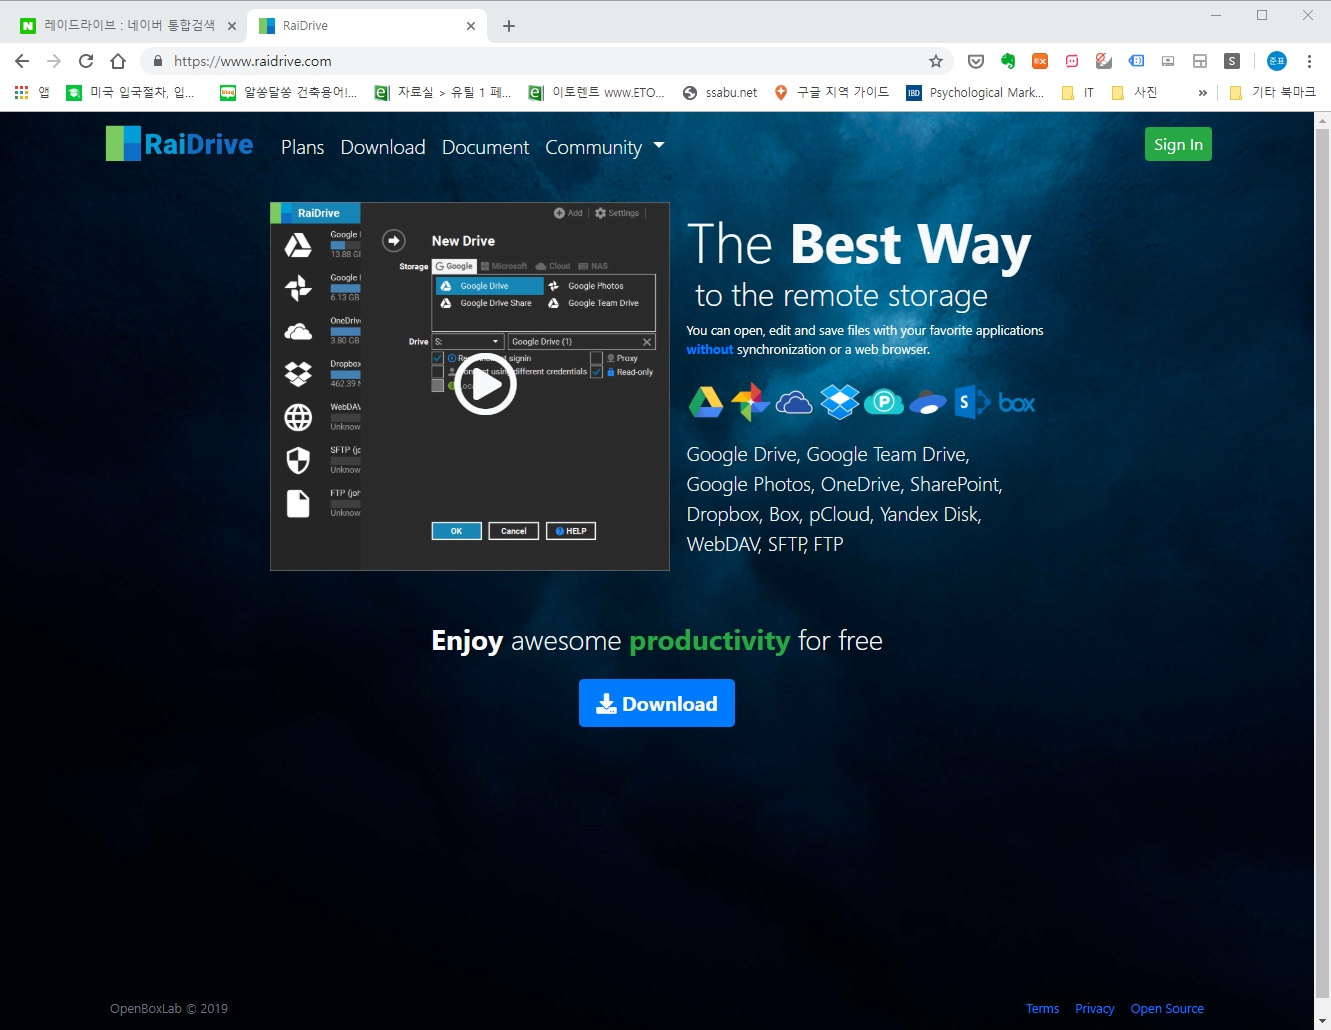Image resolution: width=1331 pixels, height=1030 pixels.
Task: Open the IT bookmarks folder
Action: [1078, 92]
